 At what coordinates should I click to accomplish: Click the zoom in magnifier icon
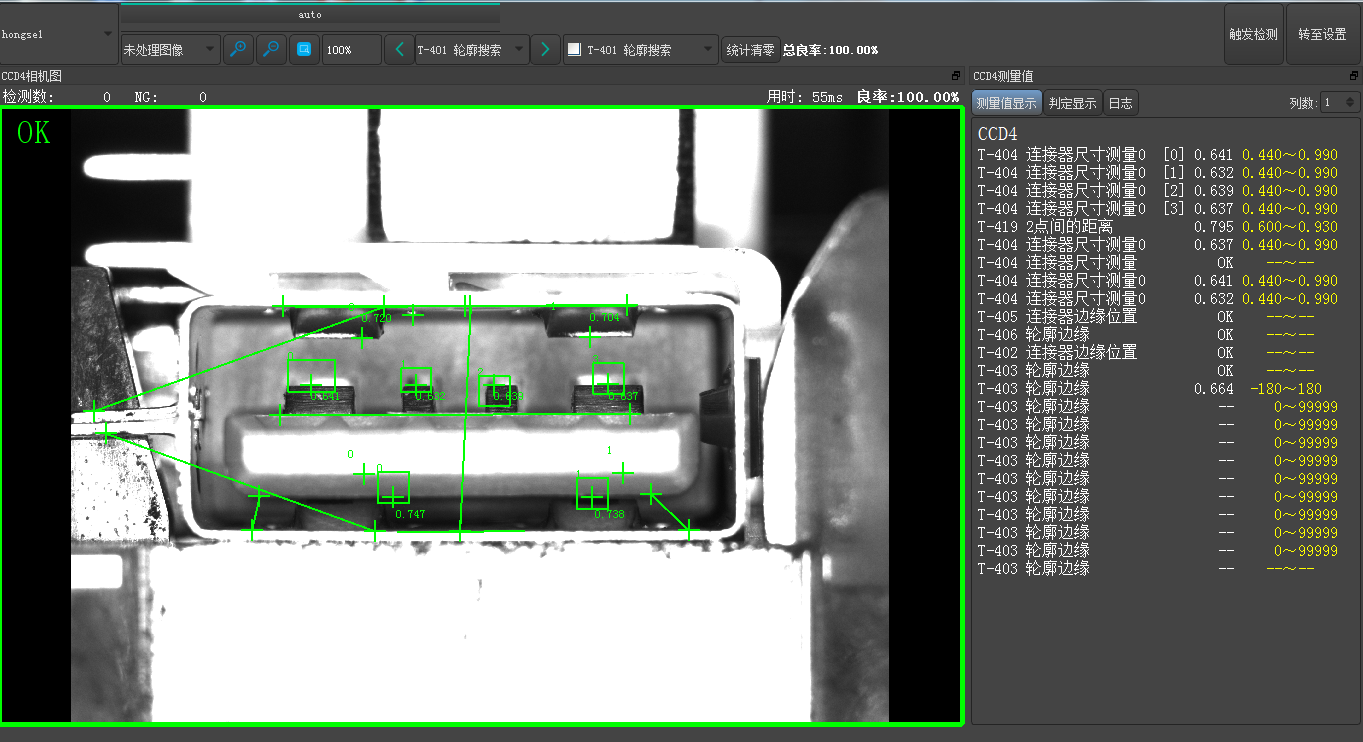tap(238, 50)
